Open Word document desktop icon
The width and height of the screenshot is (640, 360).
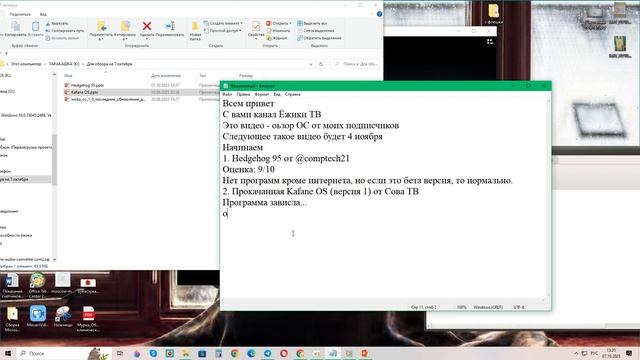coord(12,285)
